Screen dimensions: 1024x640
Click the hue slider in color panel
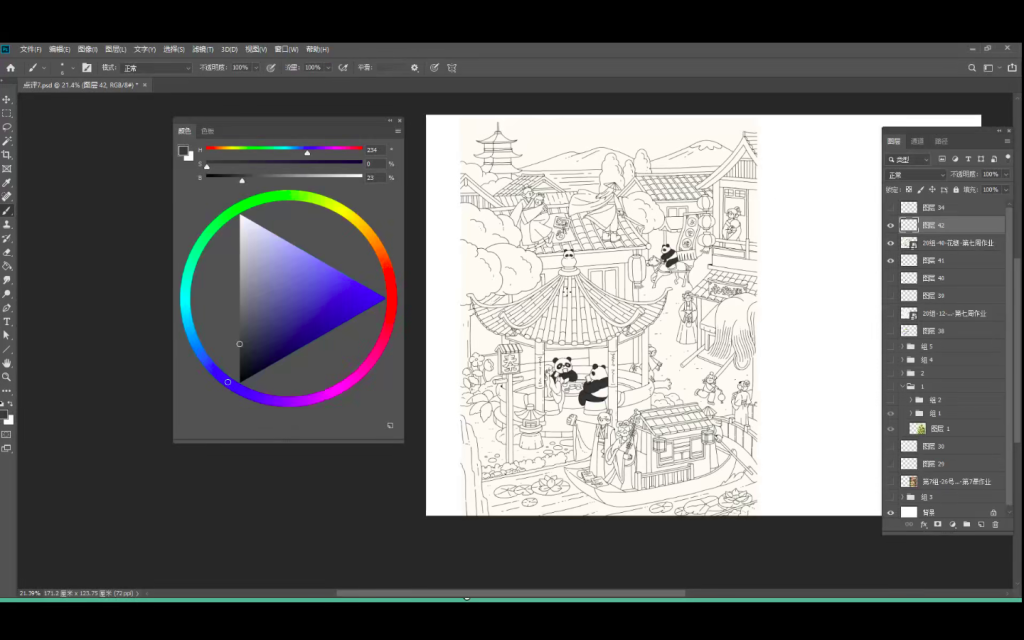click(x=285, y=148)
